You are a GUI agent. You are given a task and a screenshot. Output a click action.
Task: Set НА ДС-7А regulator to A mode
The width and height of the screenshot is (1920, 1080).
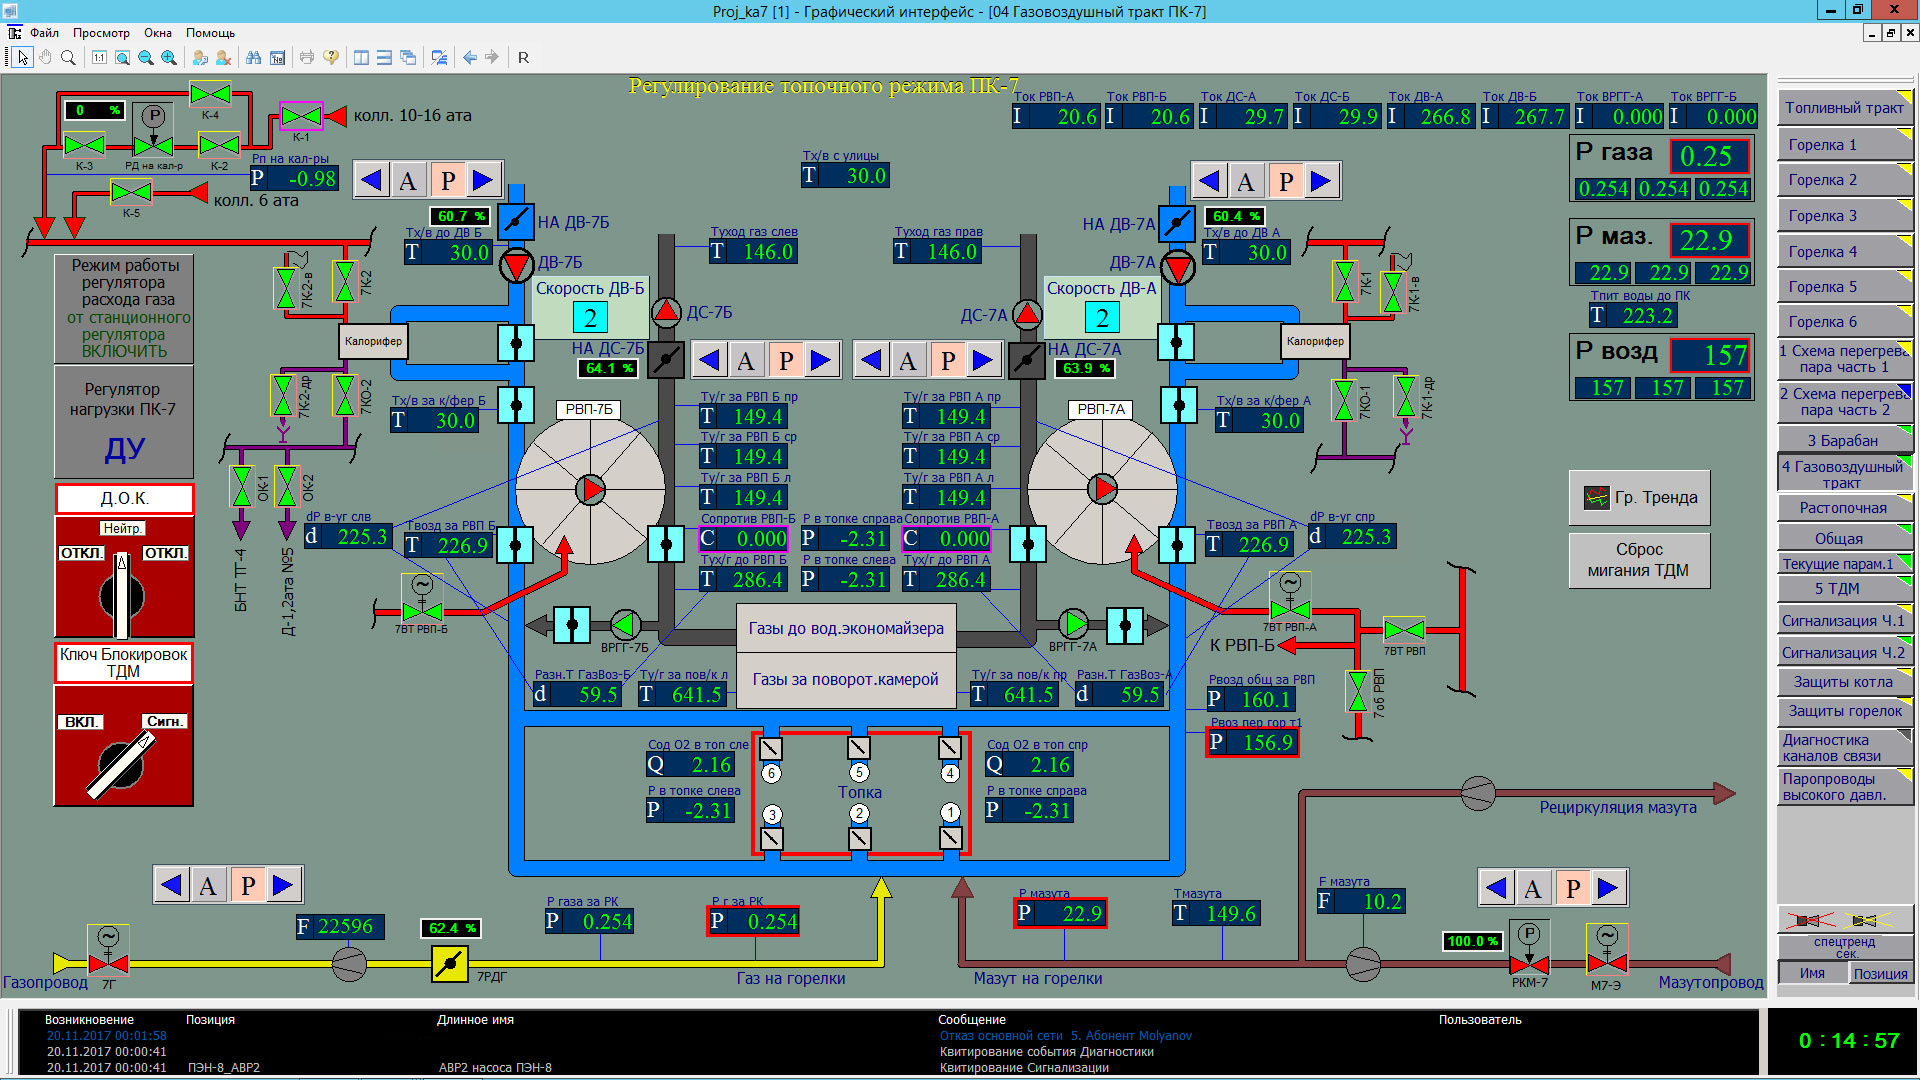[907, 360]
